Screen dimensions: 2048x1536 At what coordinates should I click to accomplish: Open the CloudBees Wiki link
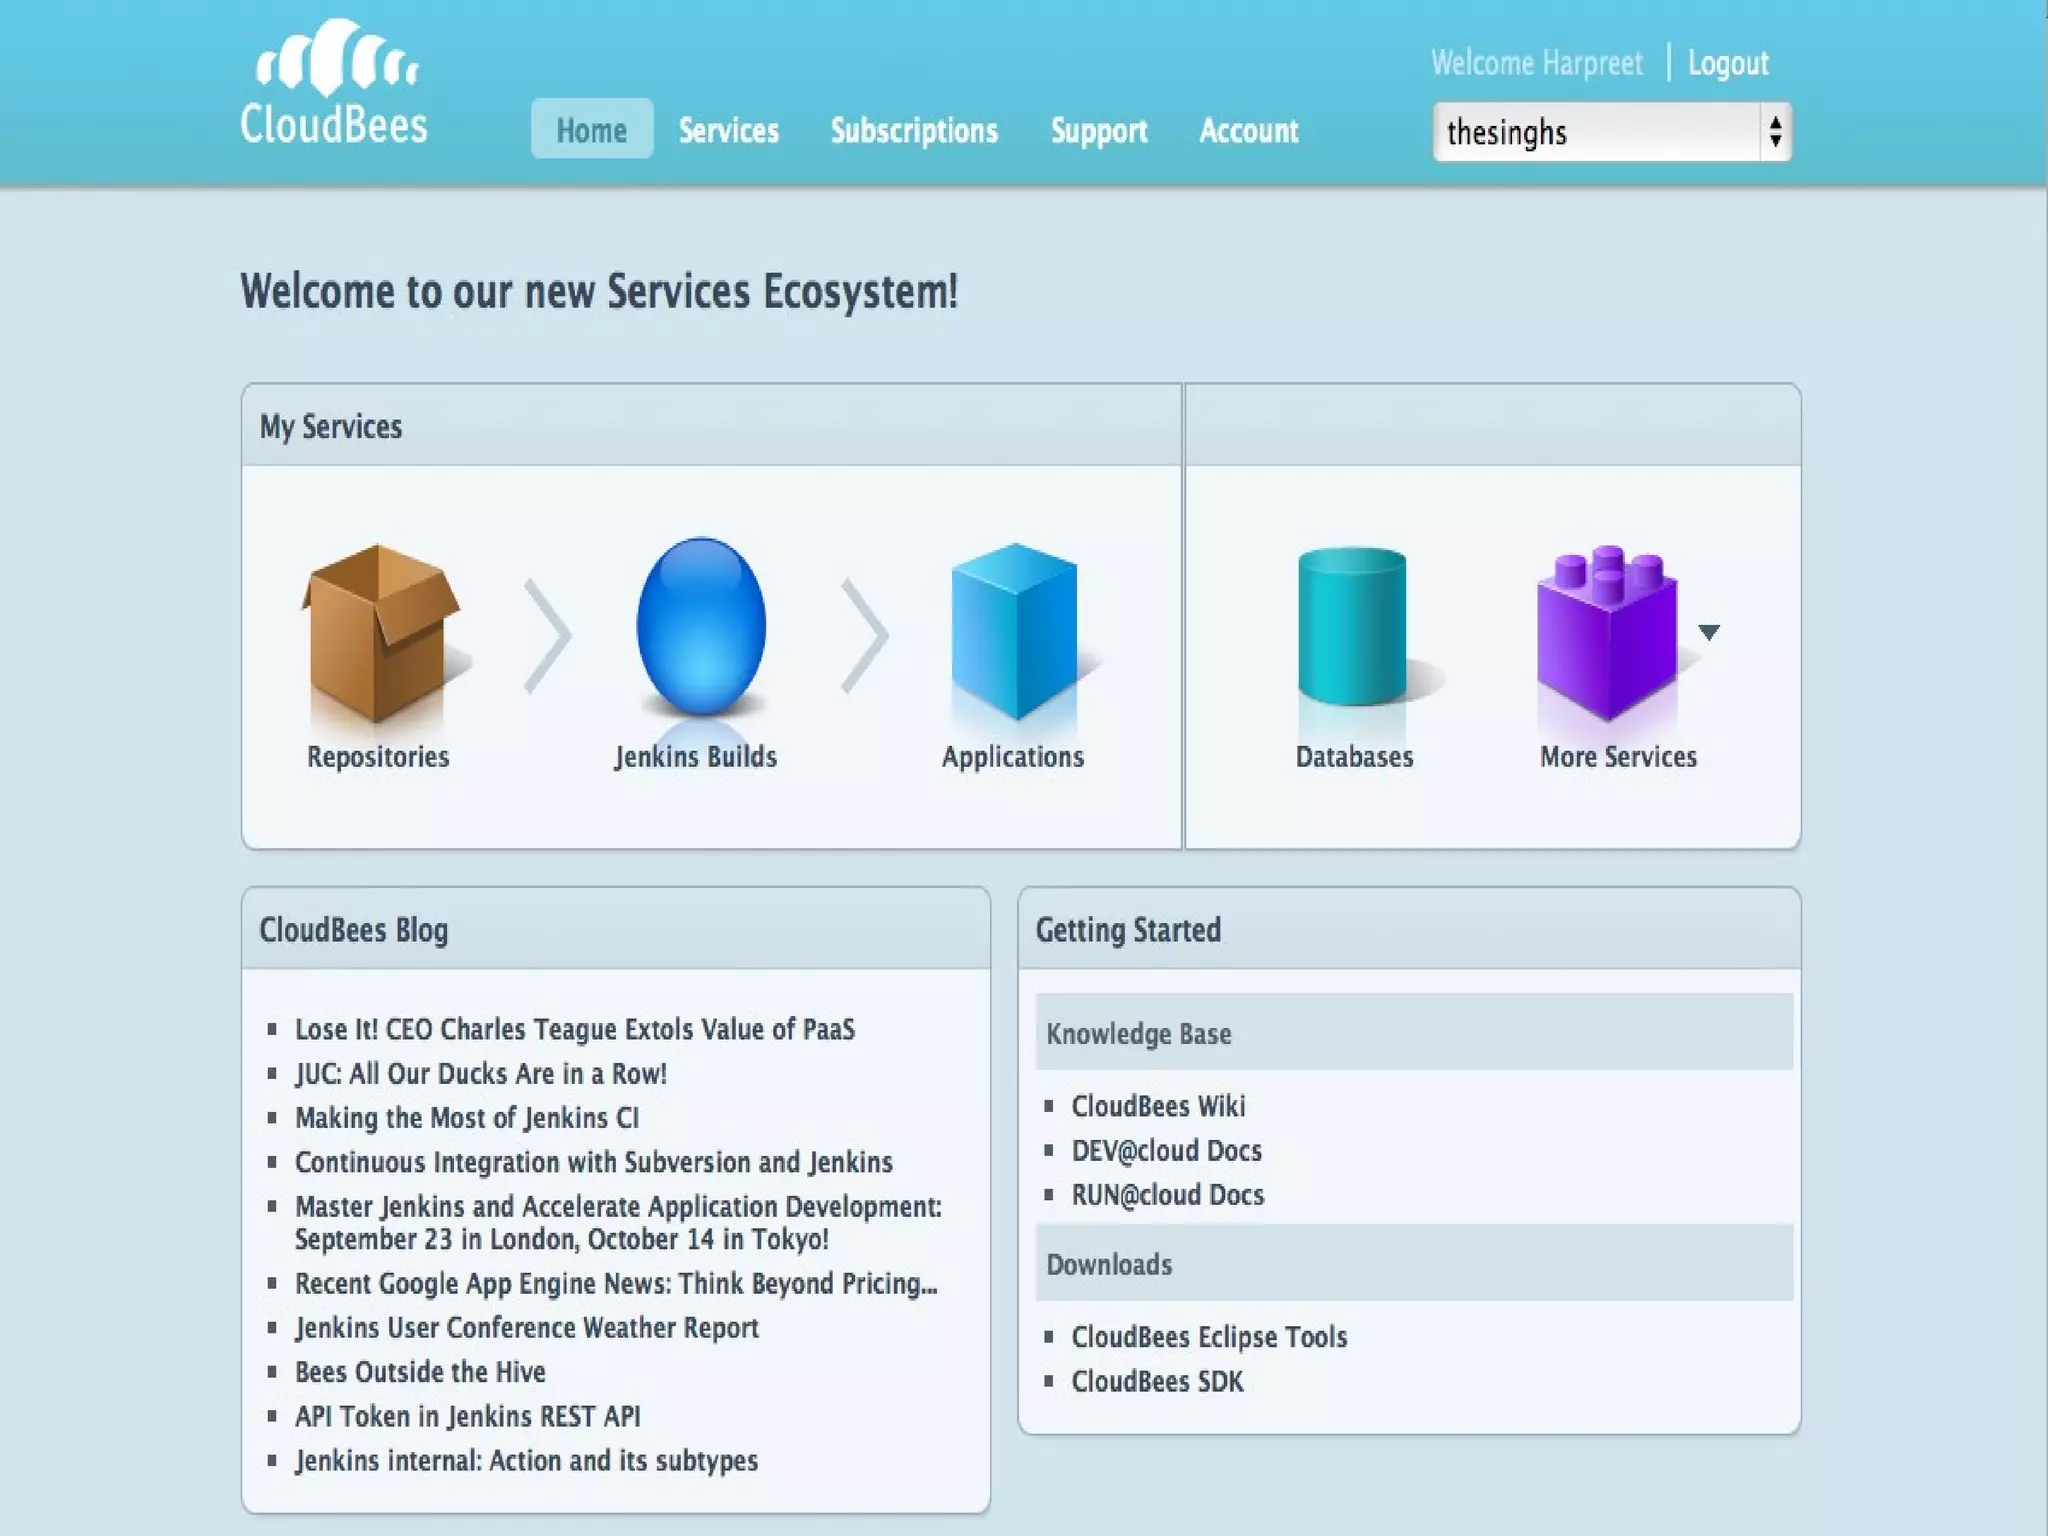[x=1158, y=1106]
